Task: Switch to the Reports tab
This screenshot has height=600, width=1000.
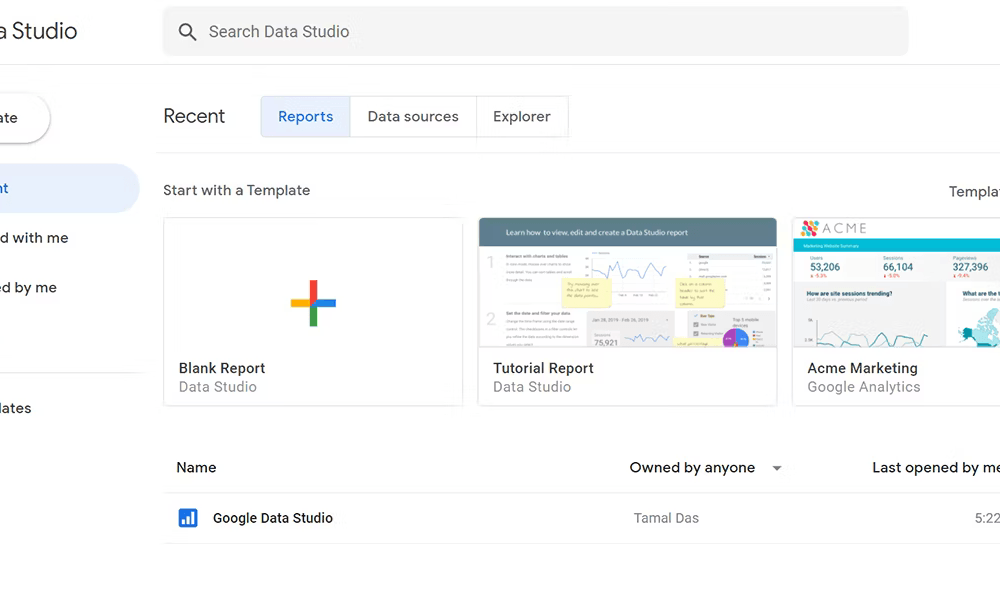Action: (x=305, y=117)
